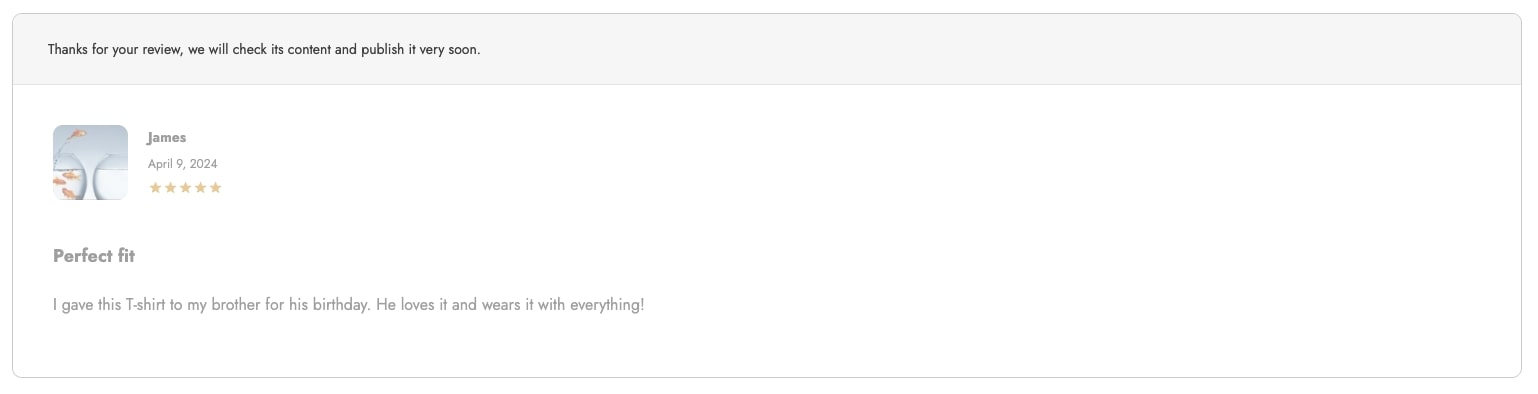The height and width of the screenshot is (394, 1538).
Task: Click the review date April 9, 2024
Action: tap(183, 163)
